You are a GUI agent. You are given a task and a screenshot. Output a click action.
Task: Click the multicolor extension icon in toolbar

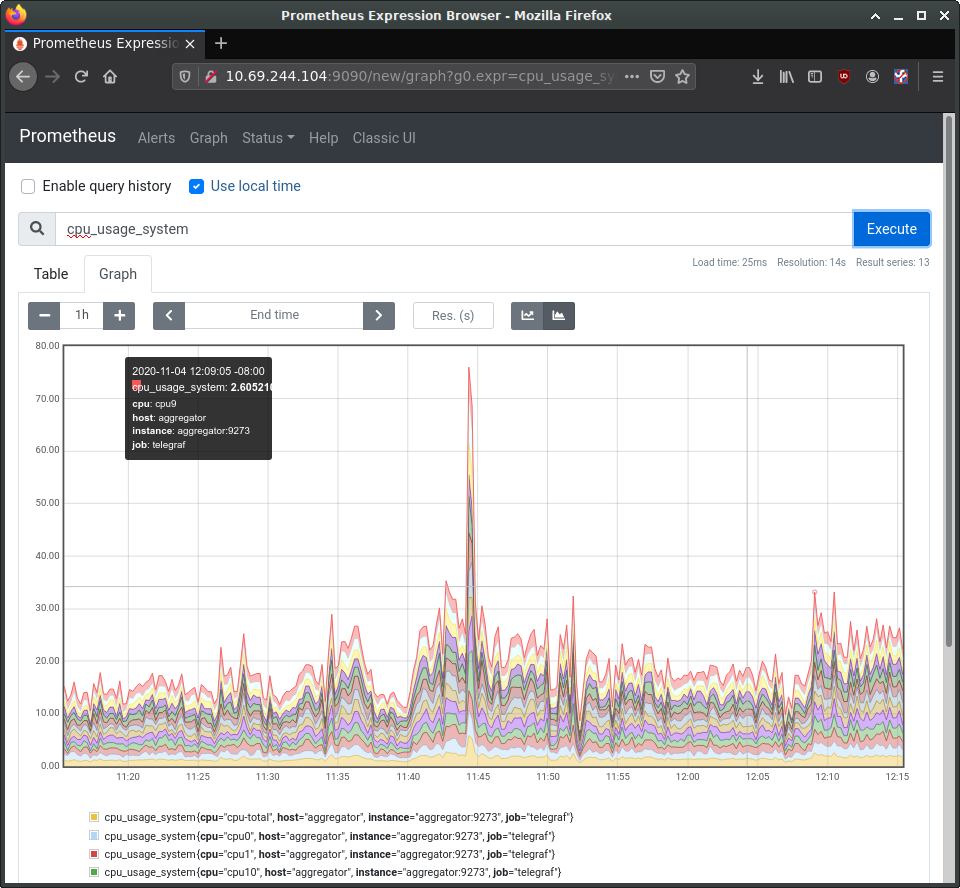click(901, 77)
